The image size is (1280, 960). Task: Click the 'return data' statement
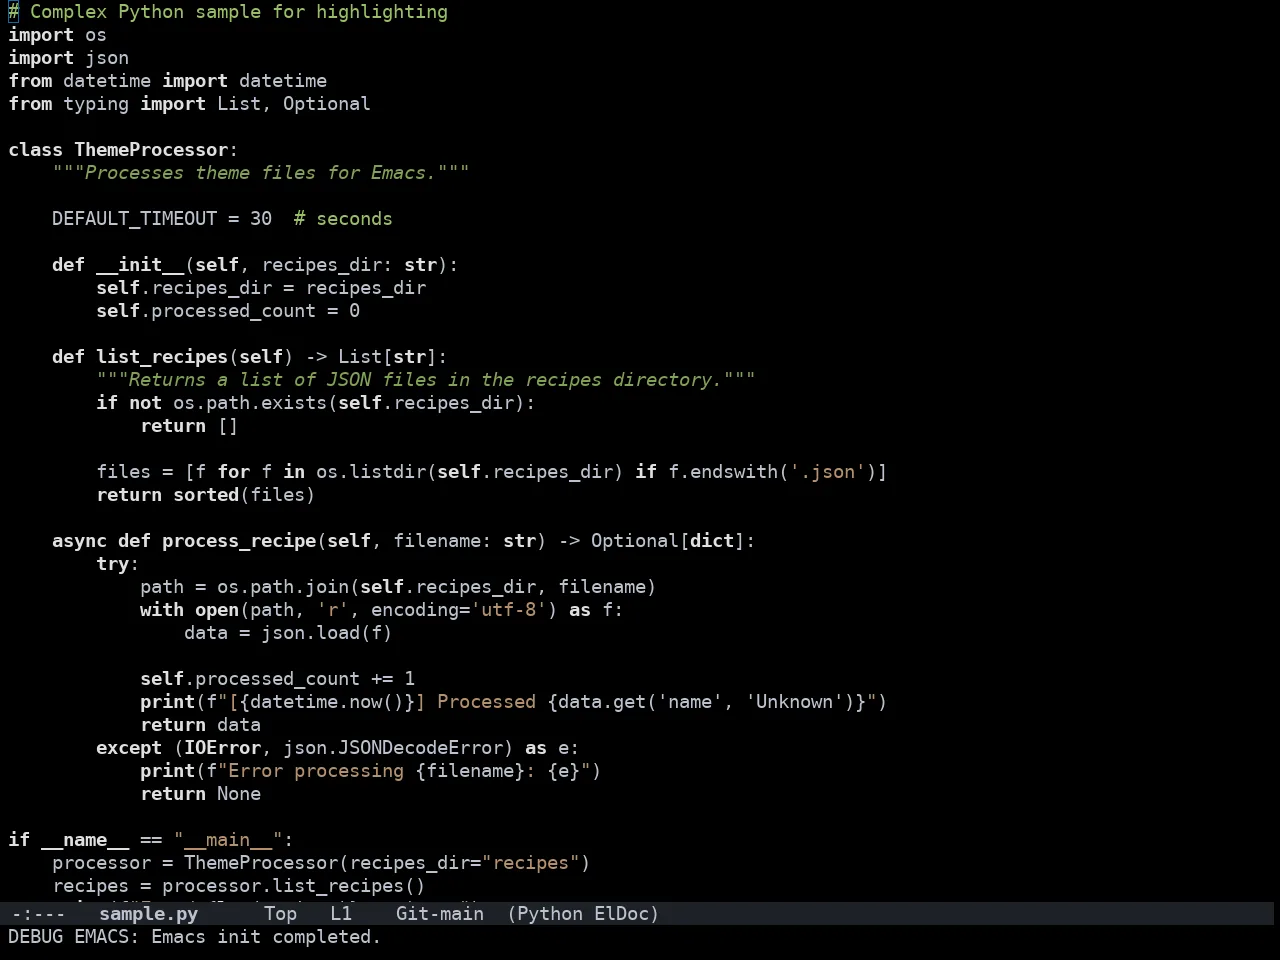(x=200, y=725)
